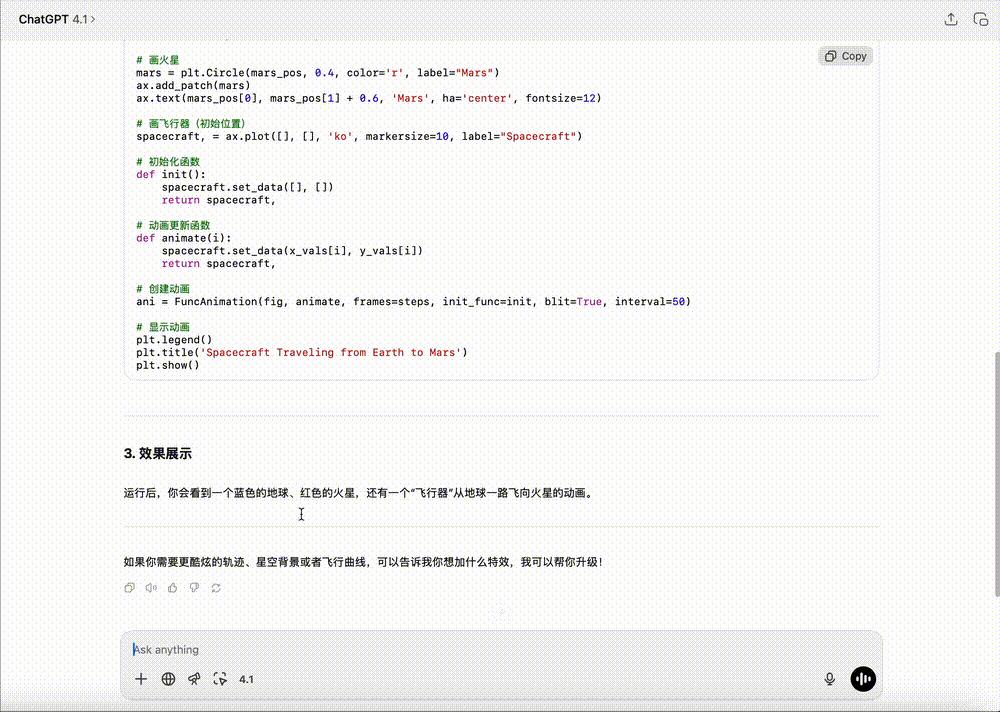Copy the response using clipboard icon

pyautogui.click(x=129, y=588)
